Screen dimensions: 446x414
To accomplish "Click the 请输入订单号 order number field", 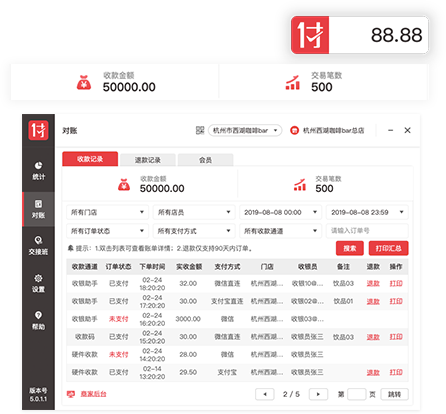I will point(367,231).
